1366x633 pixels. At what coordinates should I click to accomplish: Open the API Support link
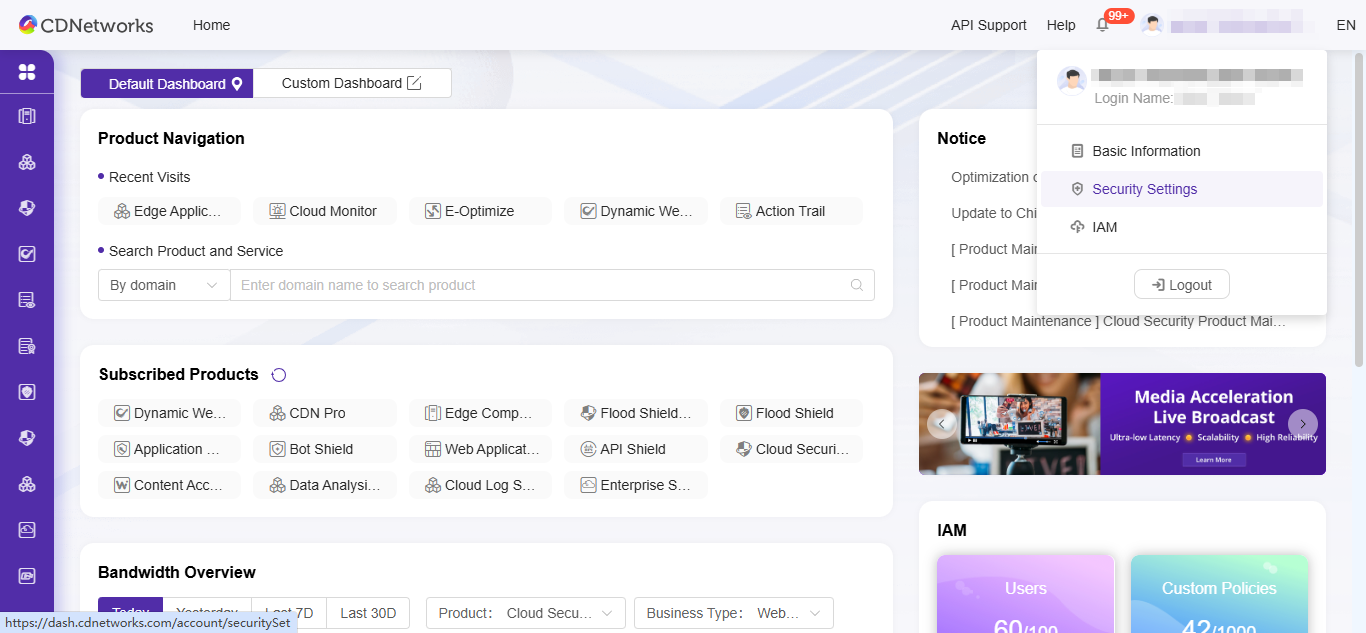[988, 25]
